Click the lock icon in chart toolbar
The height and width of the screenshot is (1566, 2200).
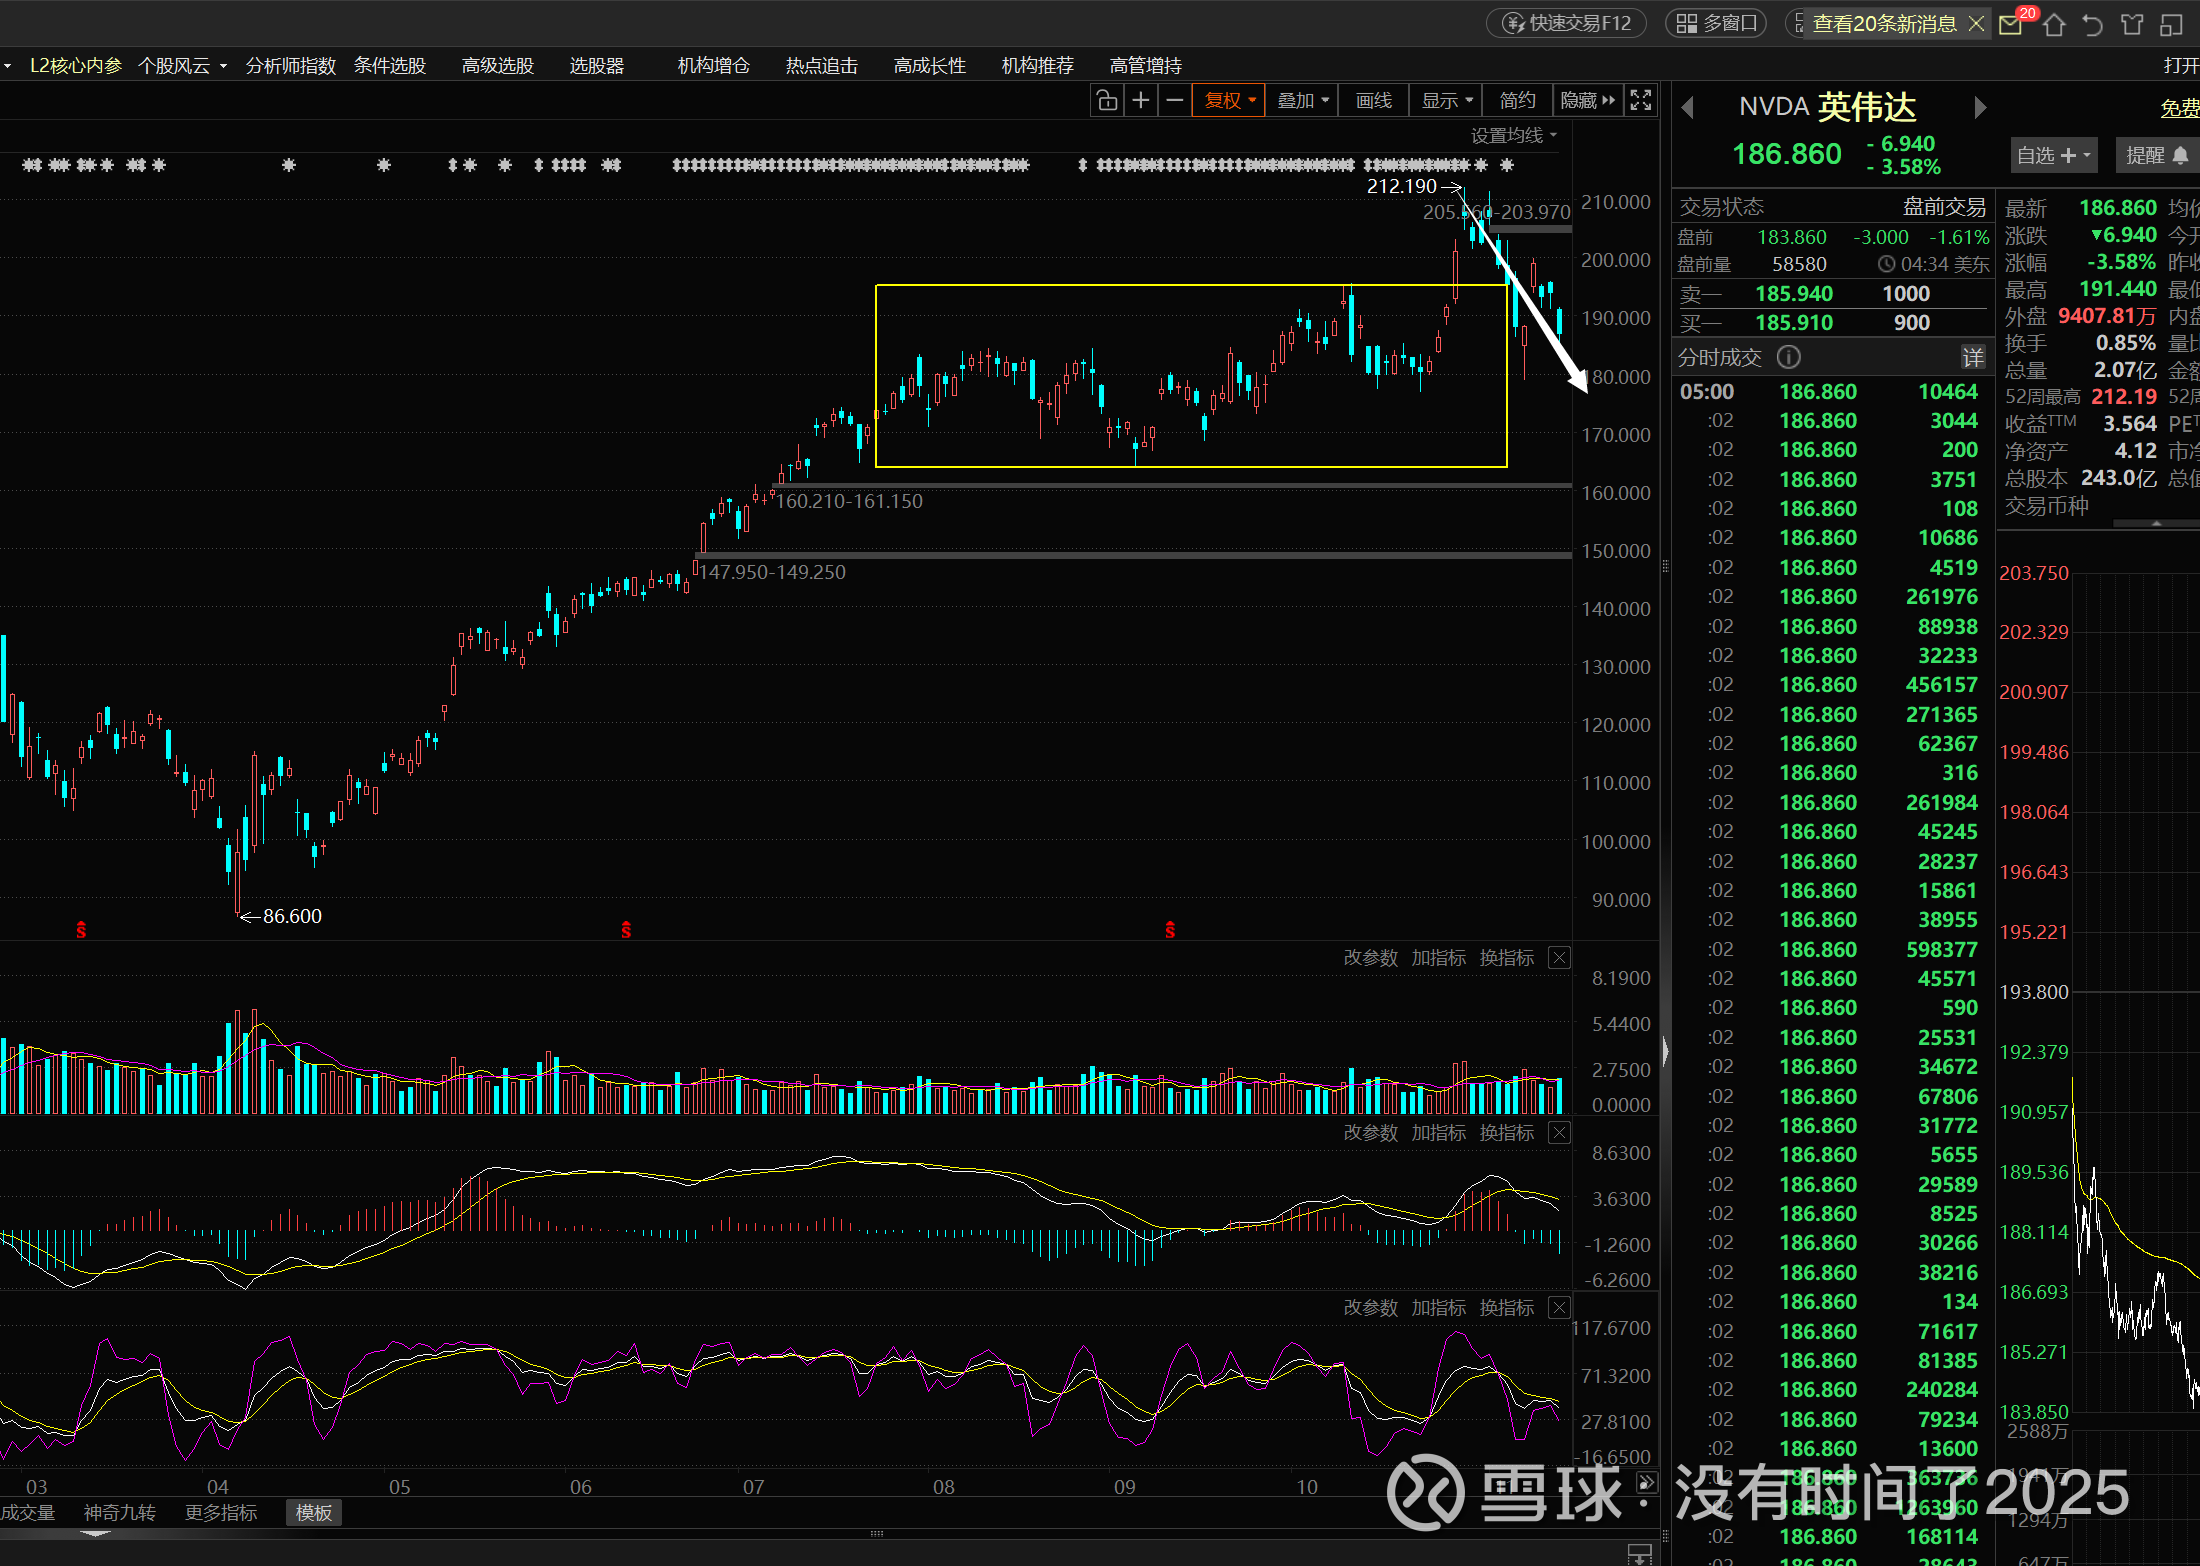1106,100
